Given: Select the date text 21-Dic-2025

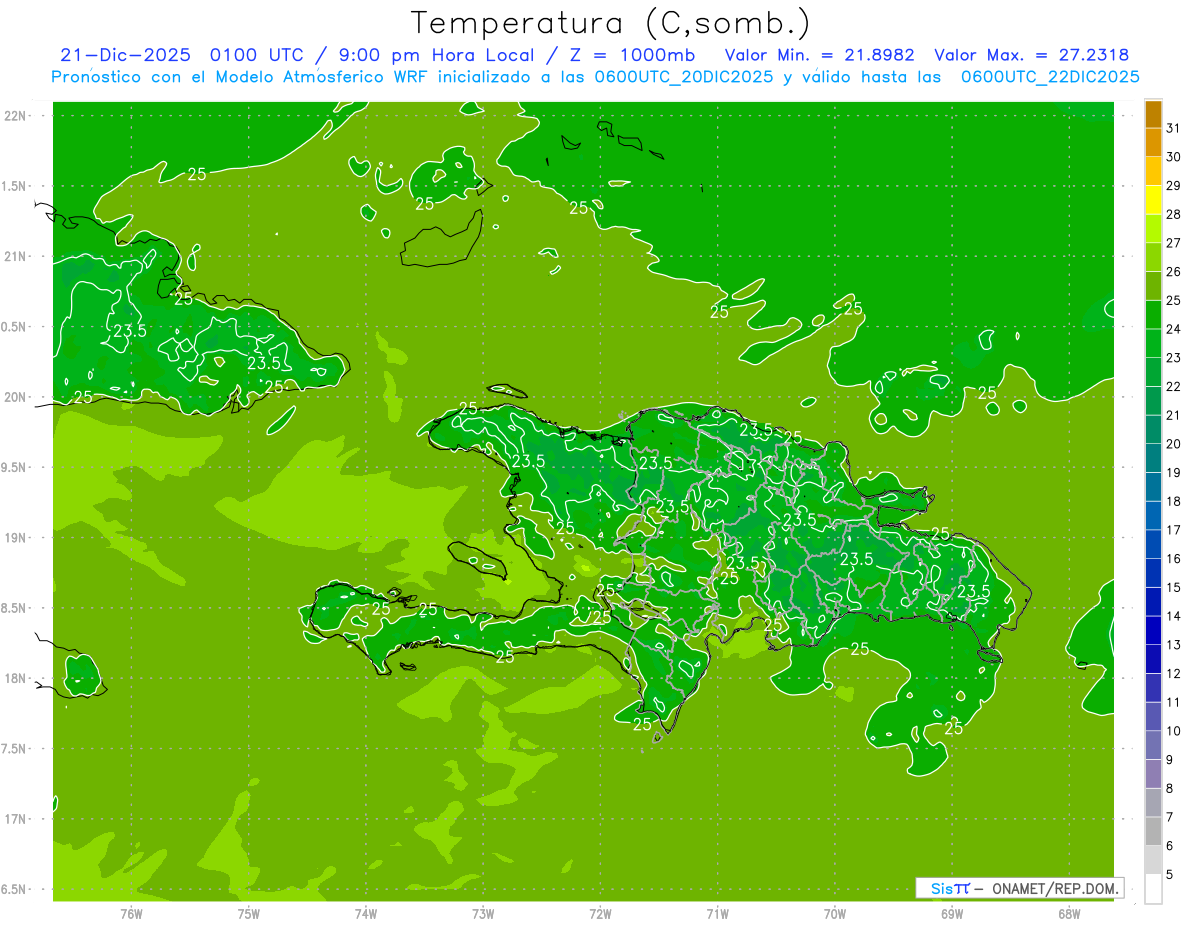Looking at the screenshot, I should (125, 55).
